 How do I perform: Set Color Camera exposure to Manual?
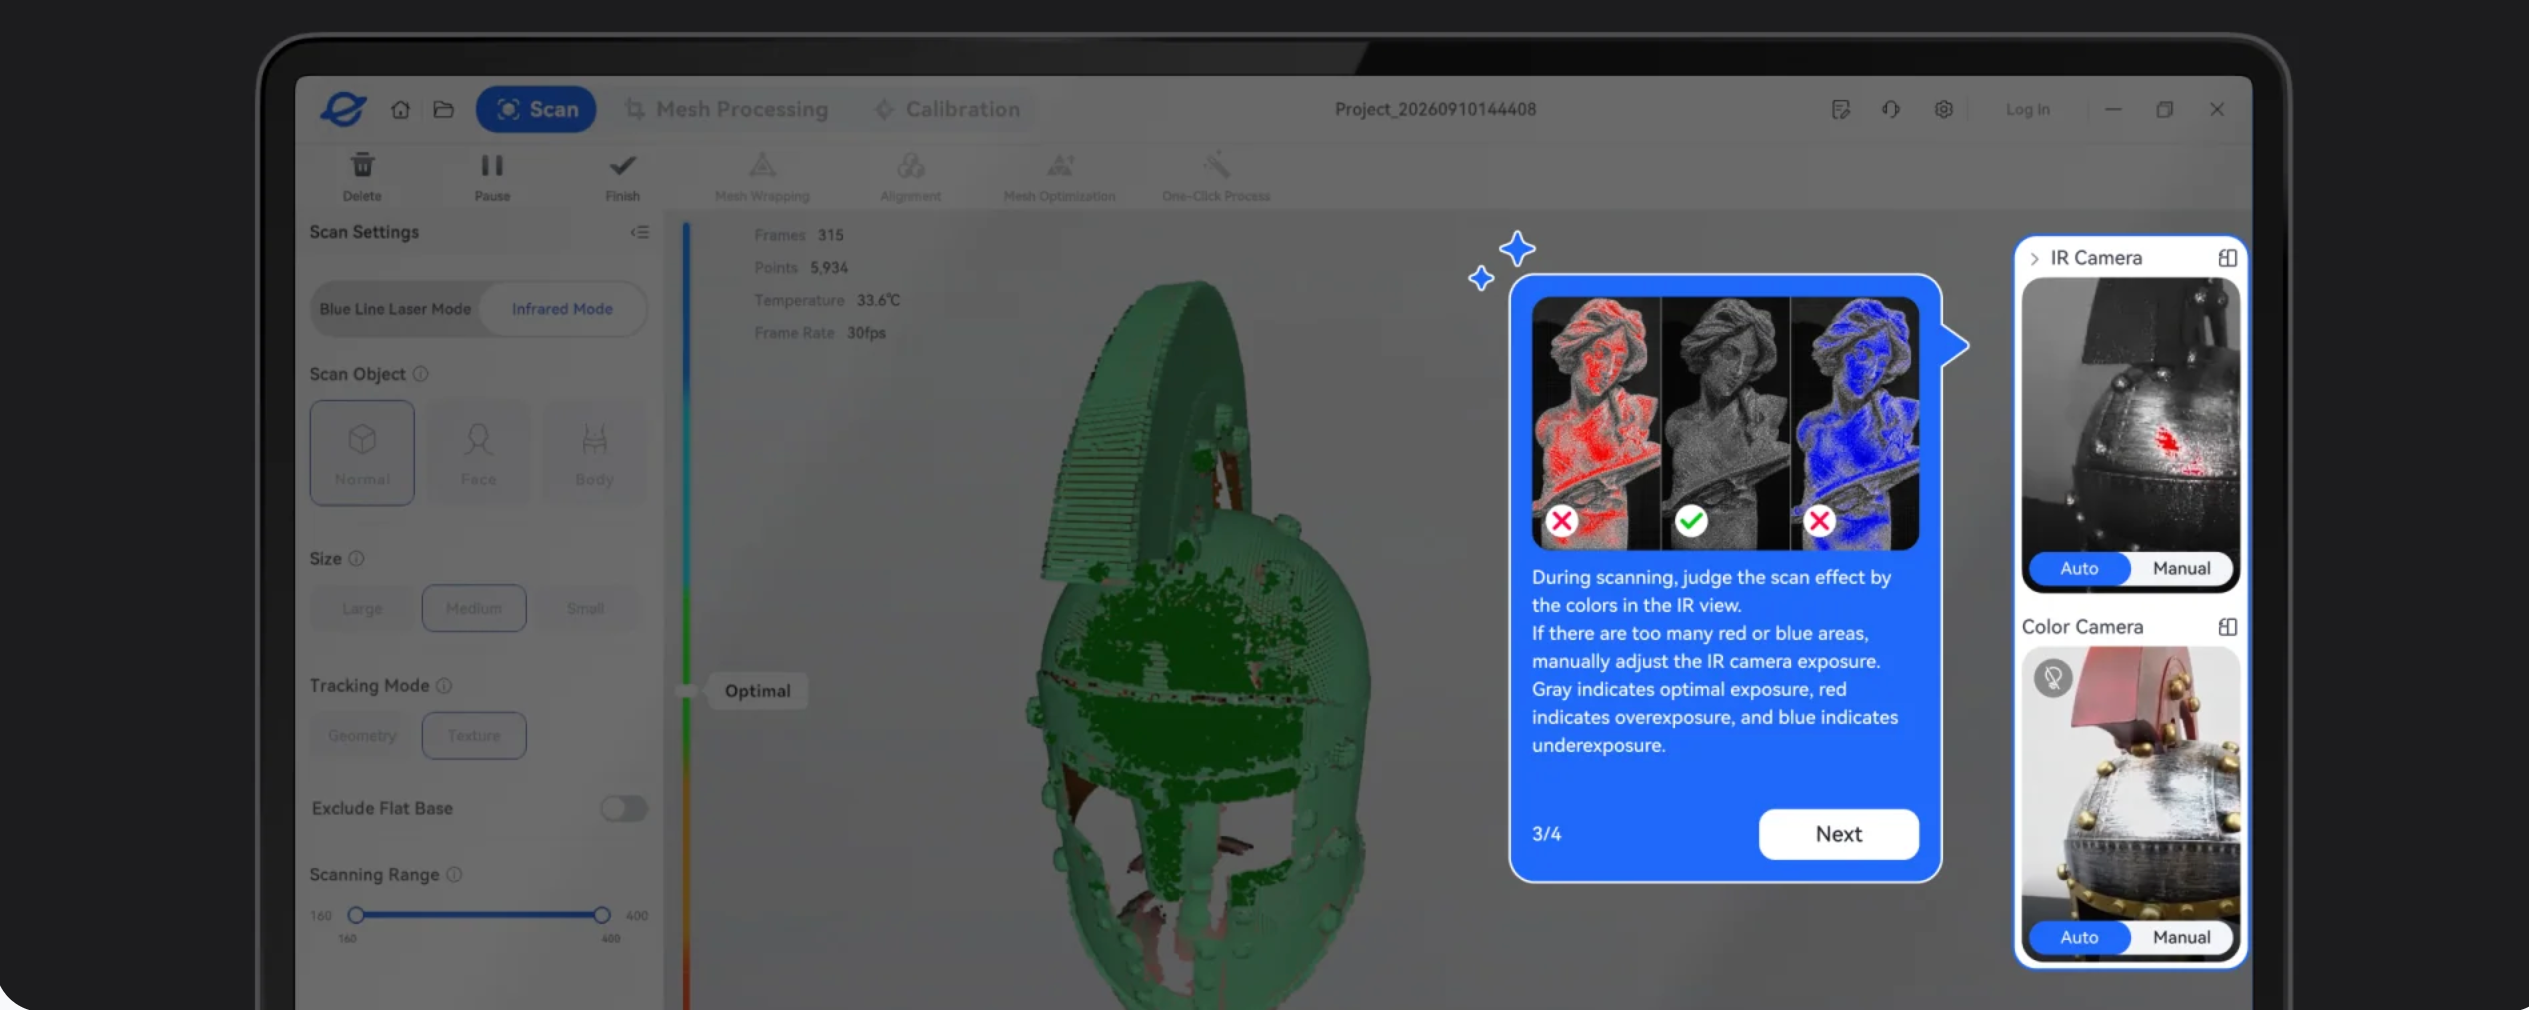pos(2181,937)
